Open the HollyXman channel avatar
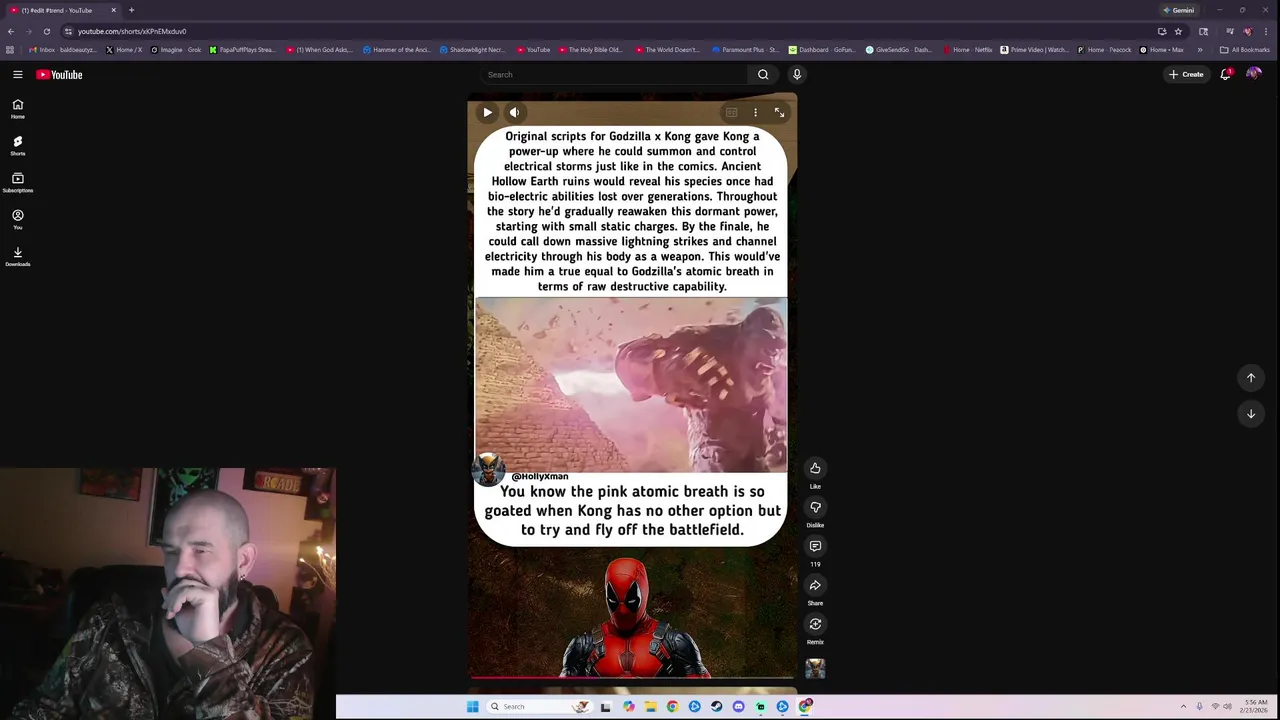 click(488, 470)
